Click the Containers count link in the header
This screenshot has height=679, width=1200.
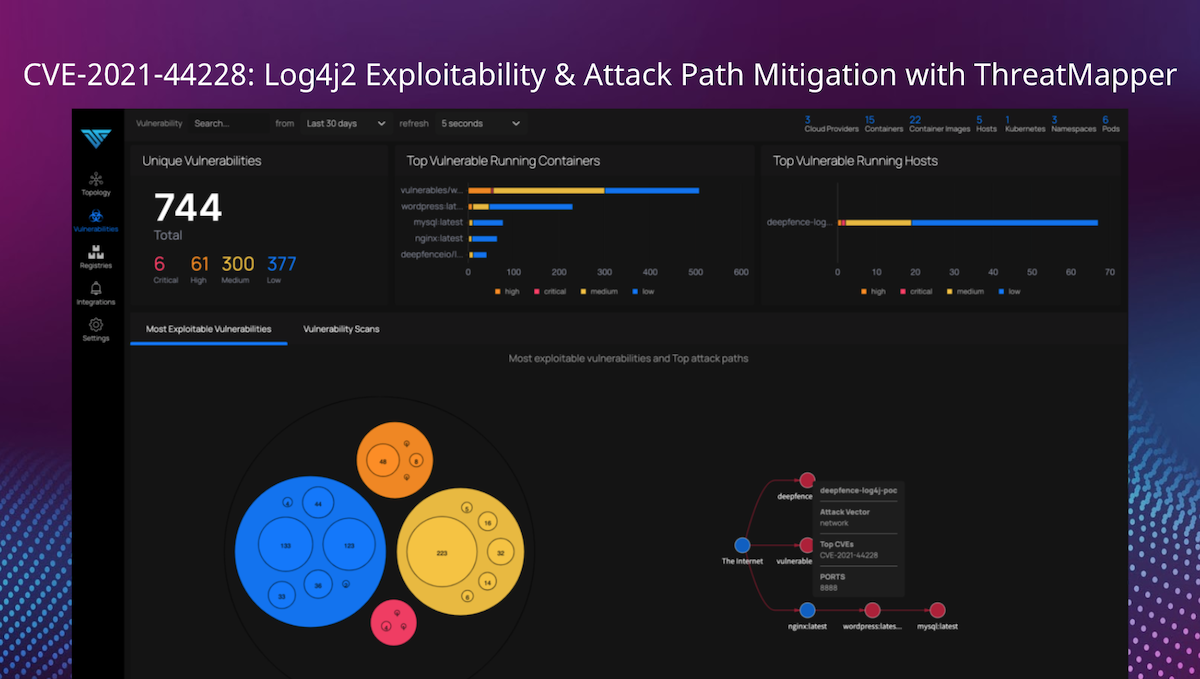(882, 123)
